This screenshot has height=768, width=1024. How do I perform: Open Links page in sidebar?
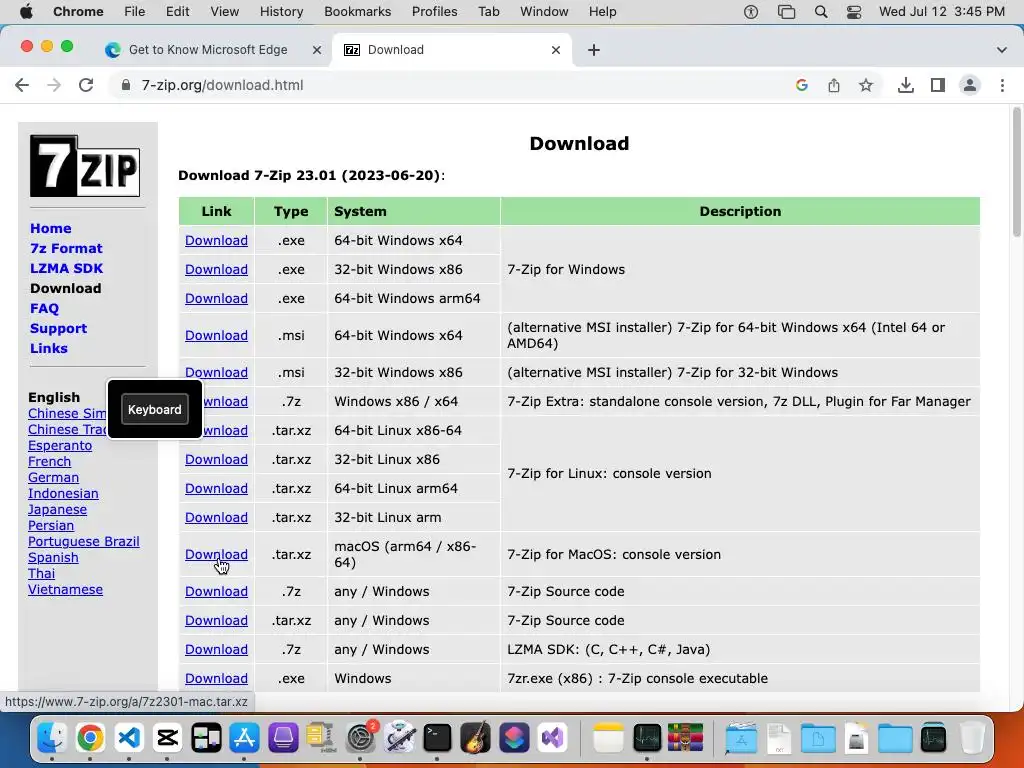48,348
